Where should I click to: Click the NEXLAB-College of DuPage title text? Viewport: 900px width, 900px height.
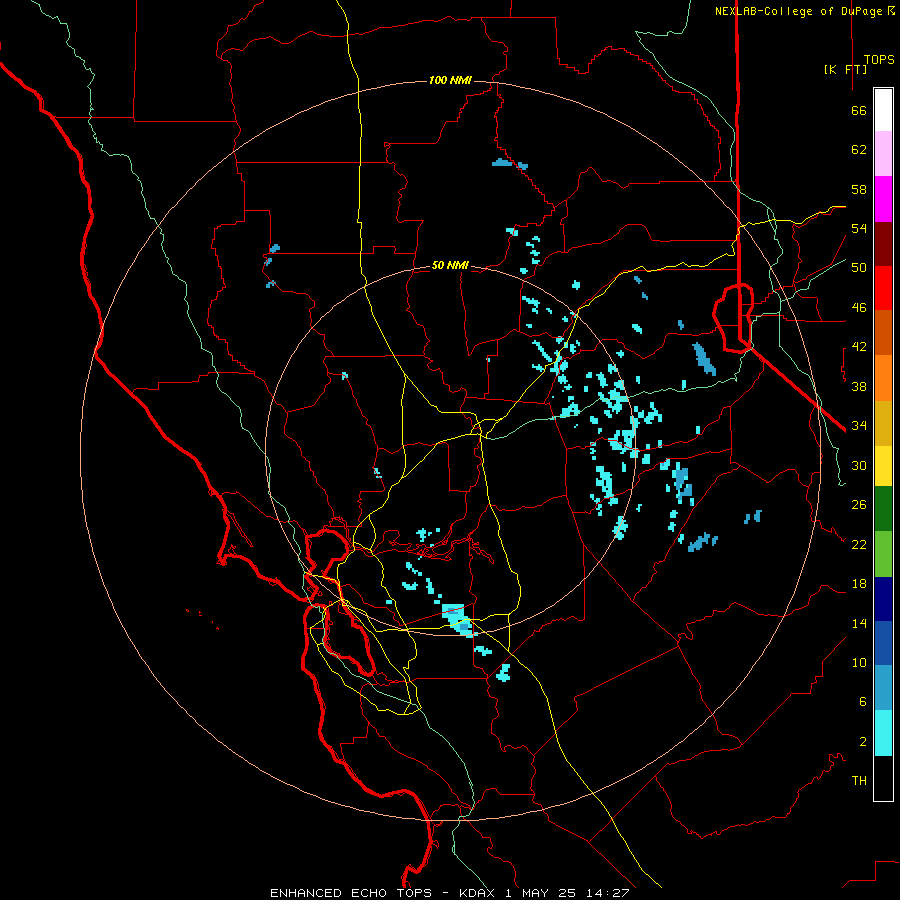pos(798,11)
